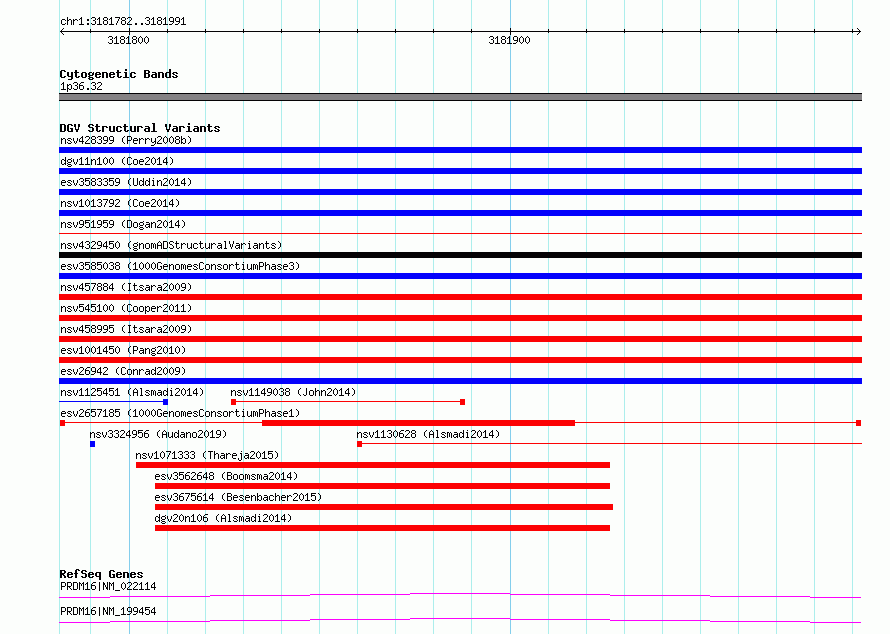
Task: Click the chr1:3181782..3181991 coordinate label
Action: (x=123, y=22)
